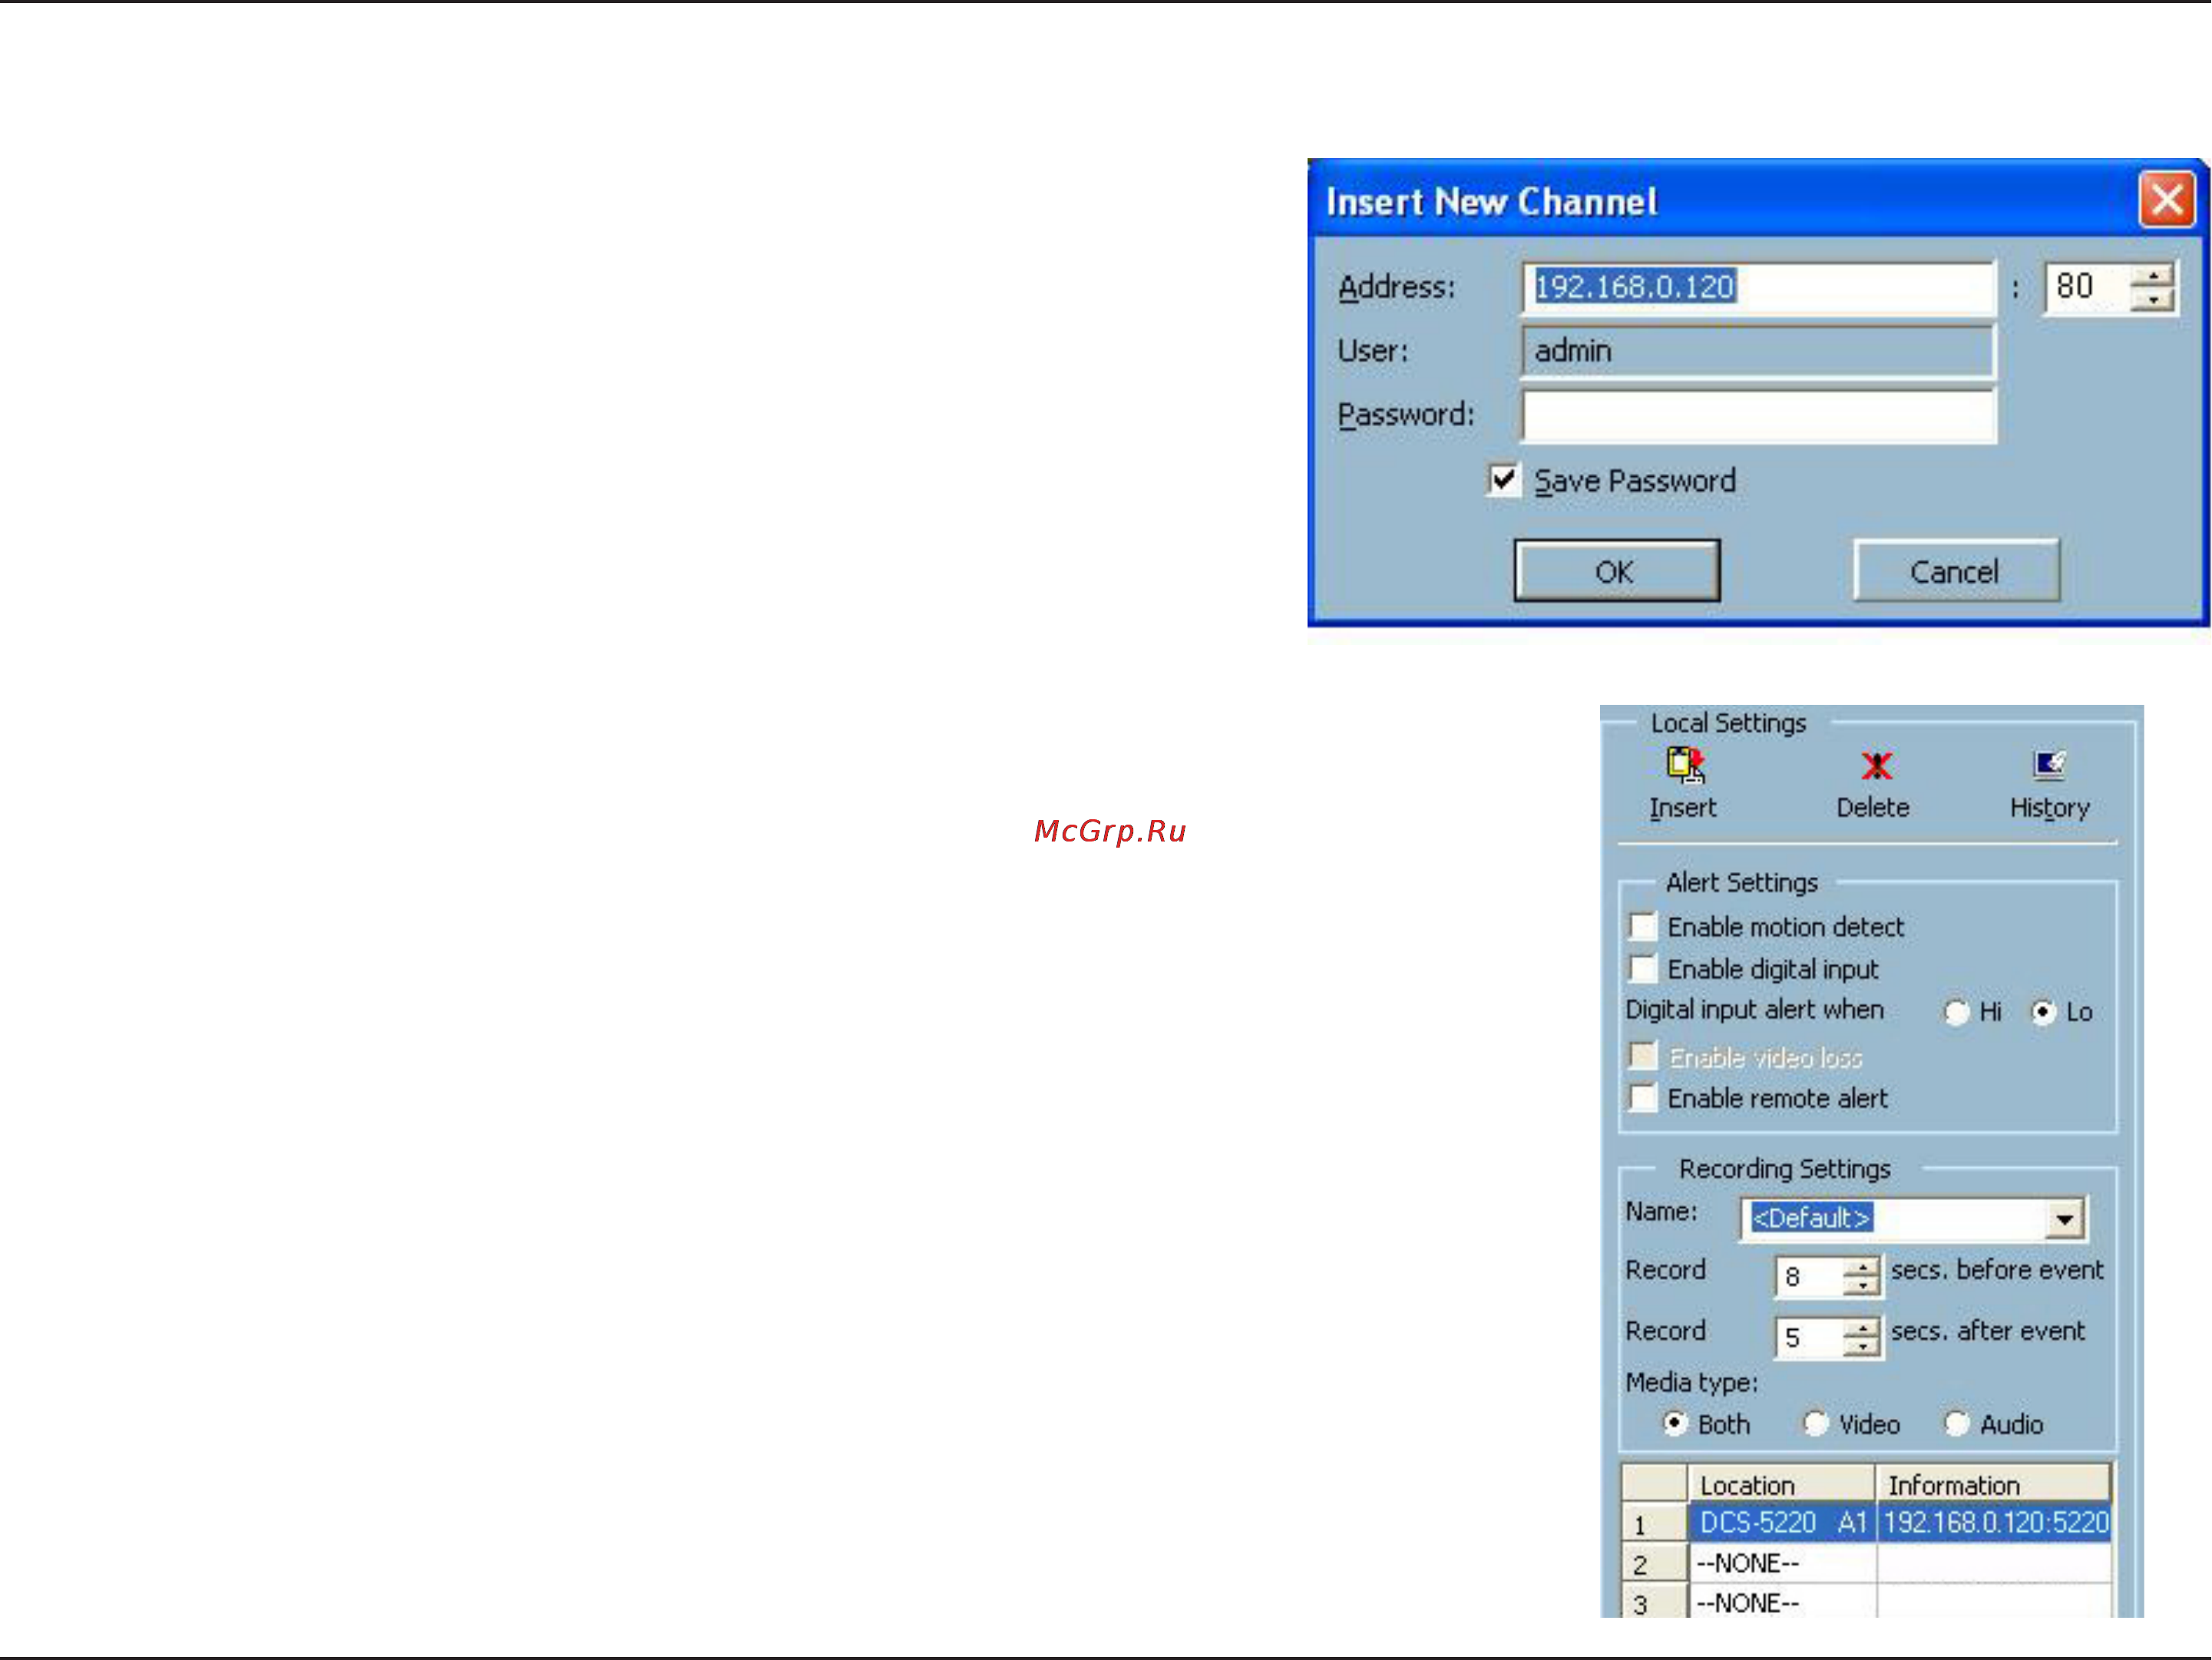
Task: Enable digital input checkbox
Action: pyautogui.click(x=1642, y=968)
